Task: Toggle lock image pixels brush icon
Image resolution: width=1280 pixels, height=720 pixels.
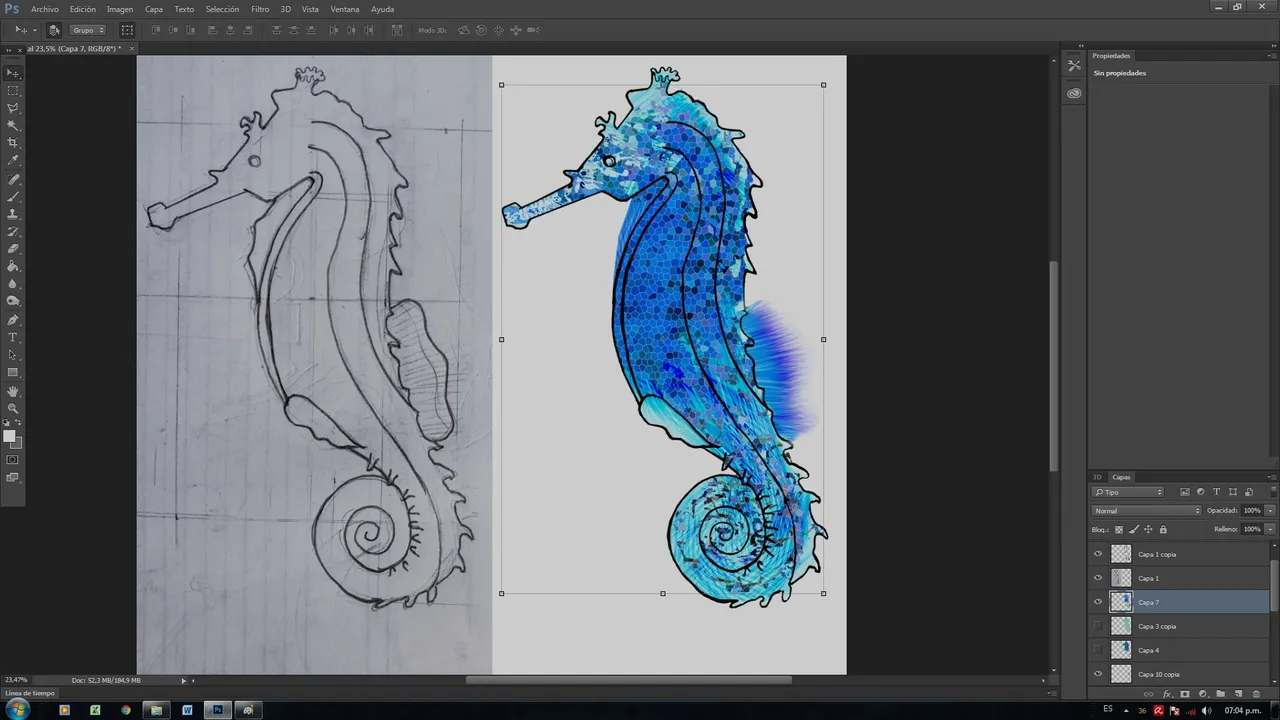Action: [1134, 529]
